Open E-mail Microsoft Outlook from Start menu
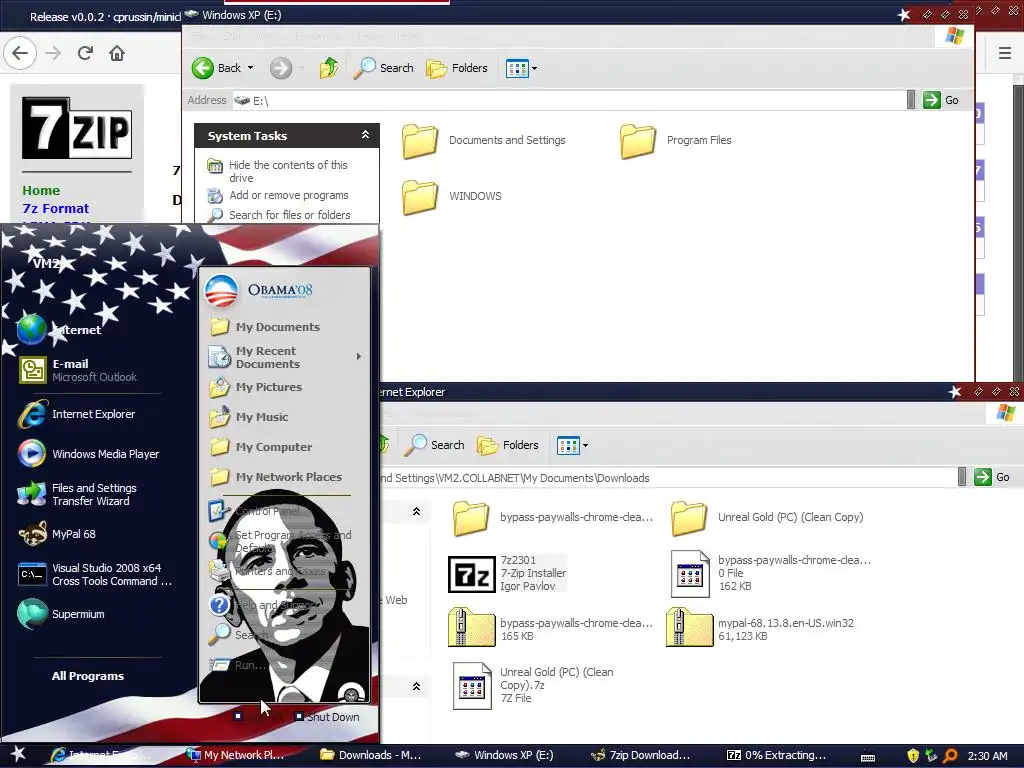The image size is (1024, 768). [x=78, y=370]
